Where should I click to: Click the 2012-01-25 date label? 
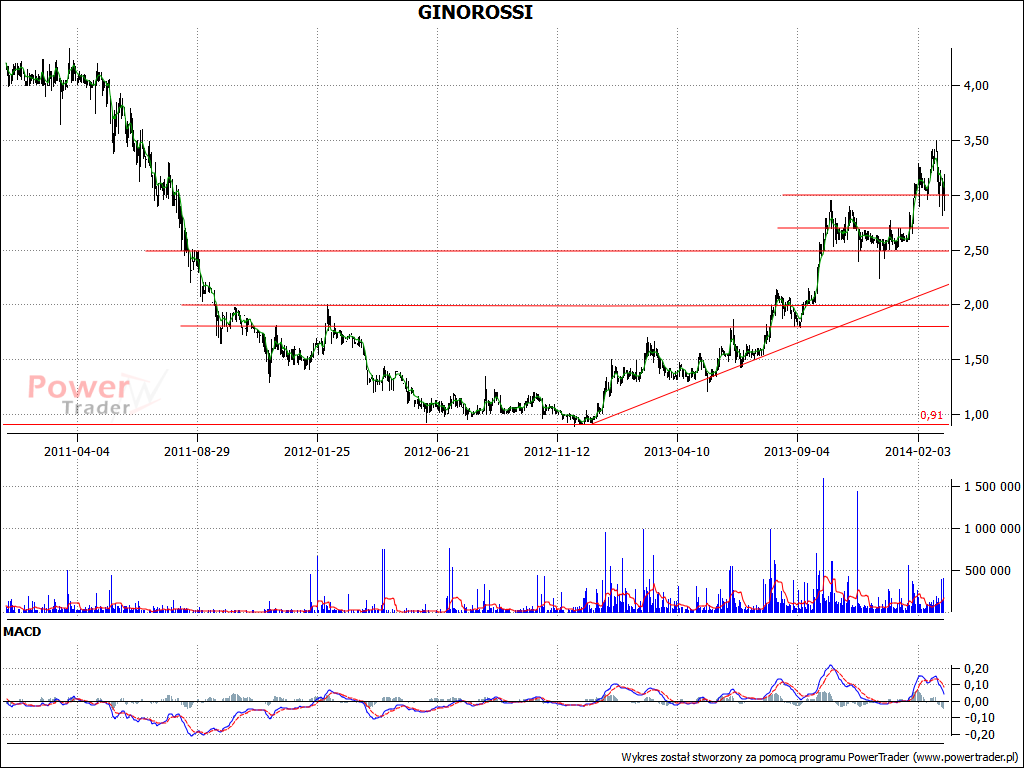317,451
